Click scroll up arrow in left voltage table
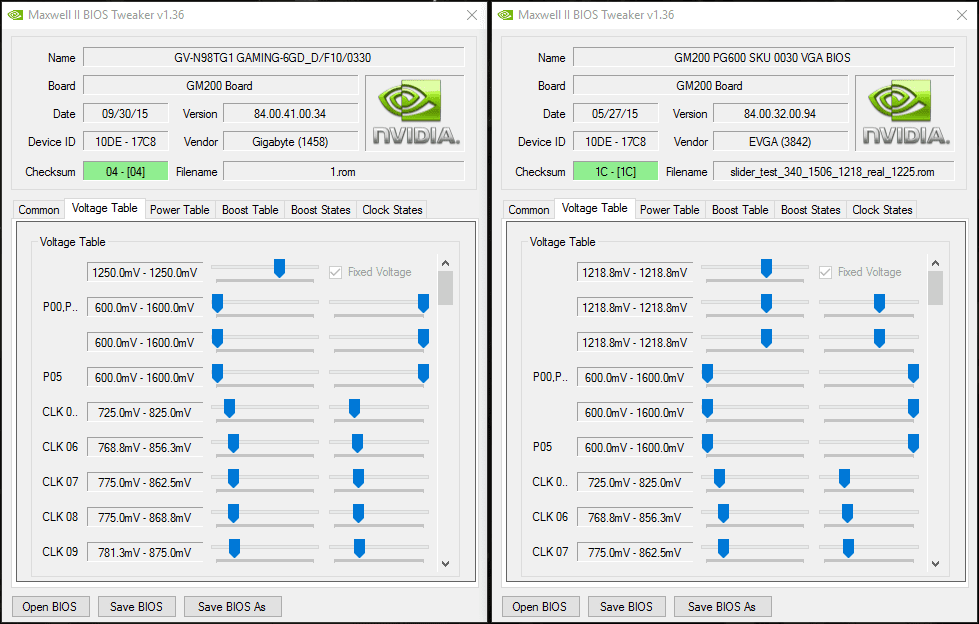This screenshot has width=979, height=624. [x=445, y=263]
